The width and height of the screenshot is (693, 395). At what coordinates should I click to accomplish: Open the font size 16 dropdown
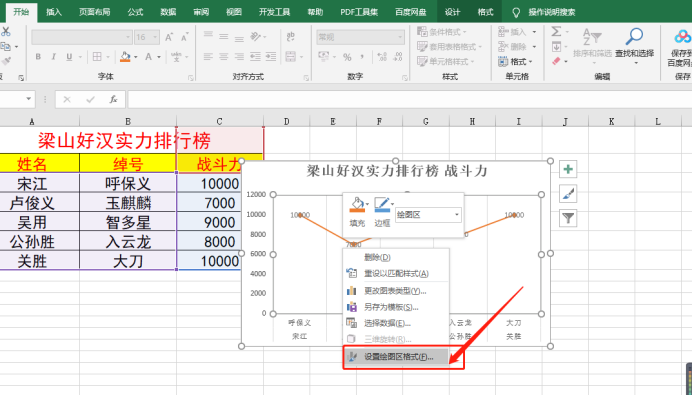[155, 37]
